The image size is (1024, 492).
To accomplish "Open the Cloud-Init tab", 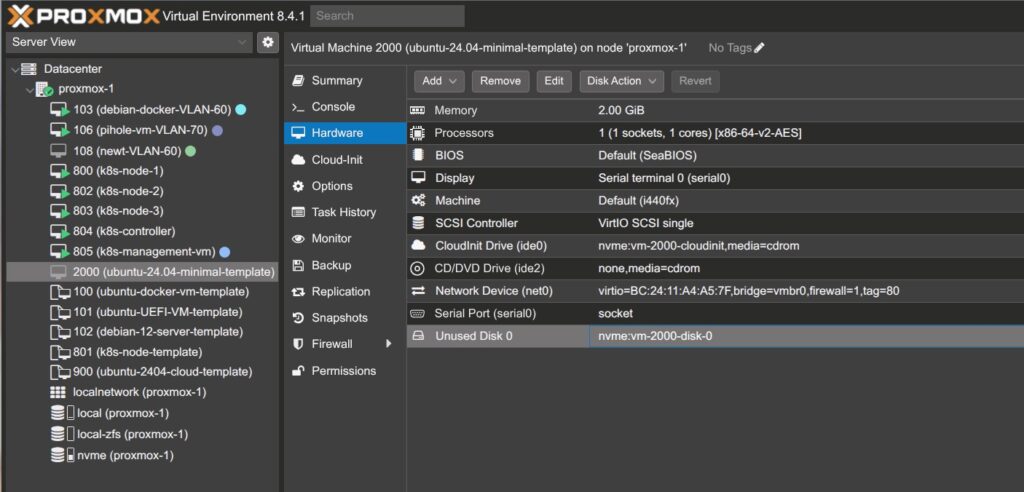I will click(x=345, y=159).
